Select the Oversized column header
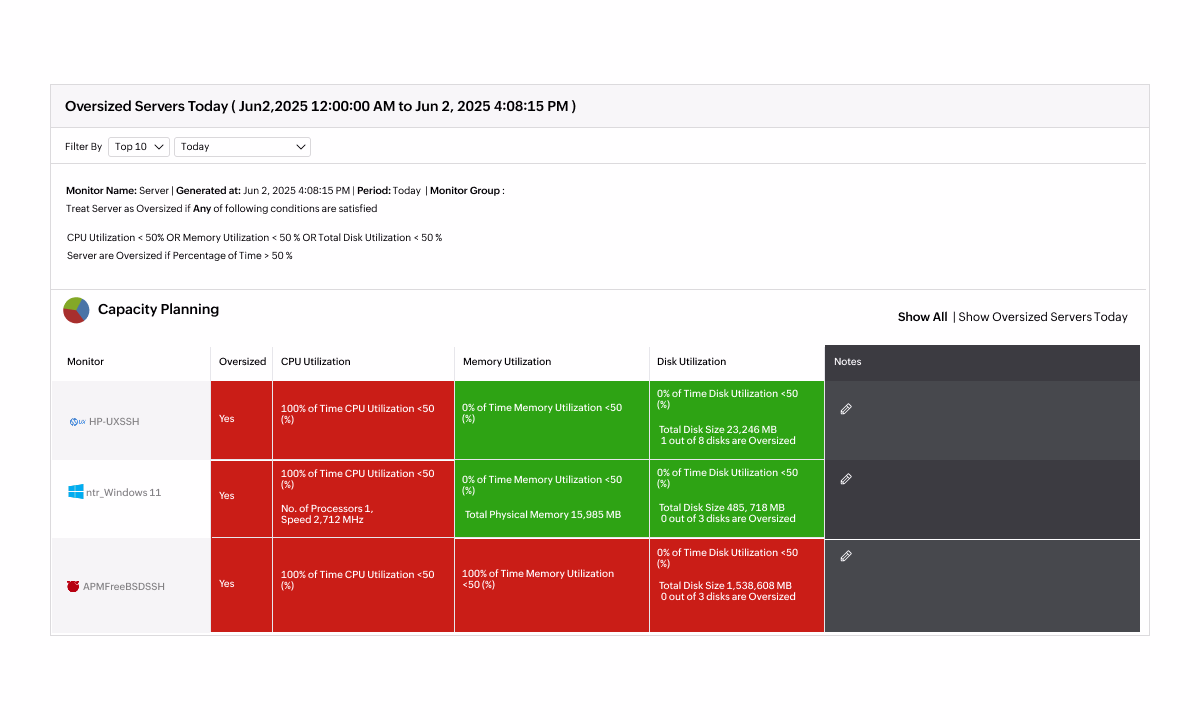 pyautogui.click(x=242, y=362)
